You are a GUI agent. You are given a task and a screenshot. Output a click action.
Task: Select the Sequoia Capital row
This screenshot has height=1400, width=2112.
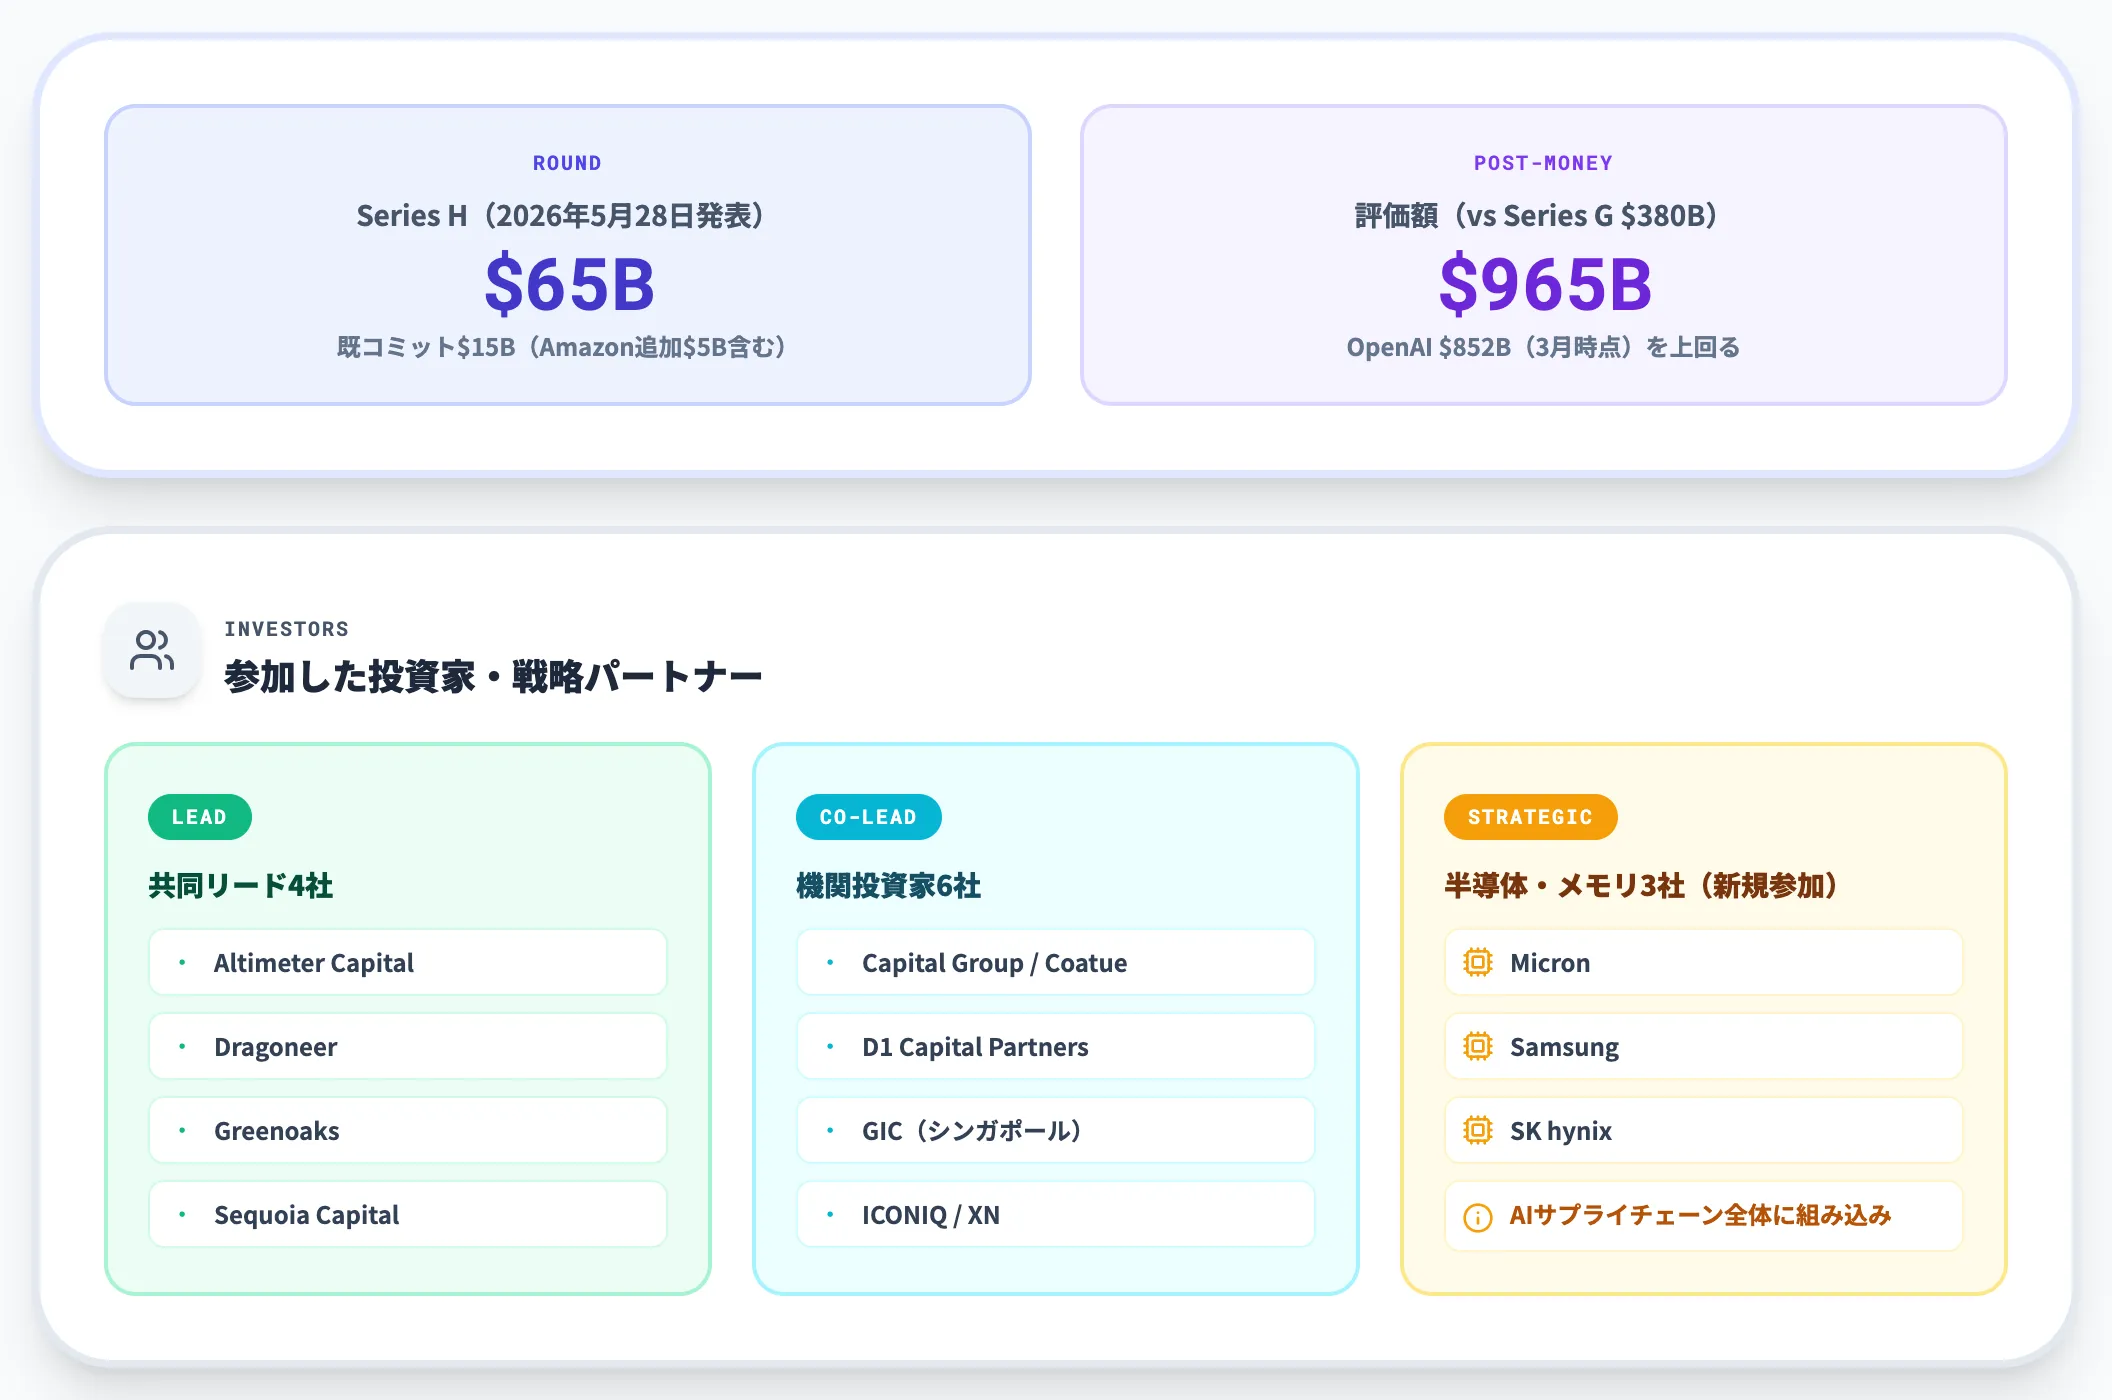tap(408, 1214)
